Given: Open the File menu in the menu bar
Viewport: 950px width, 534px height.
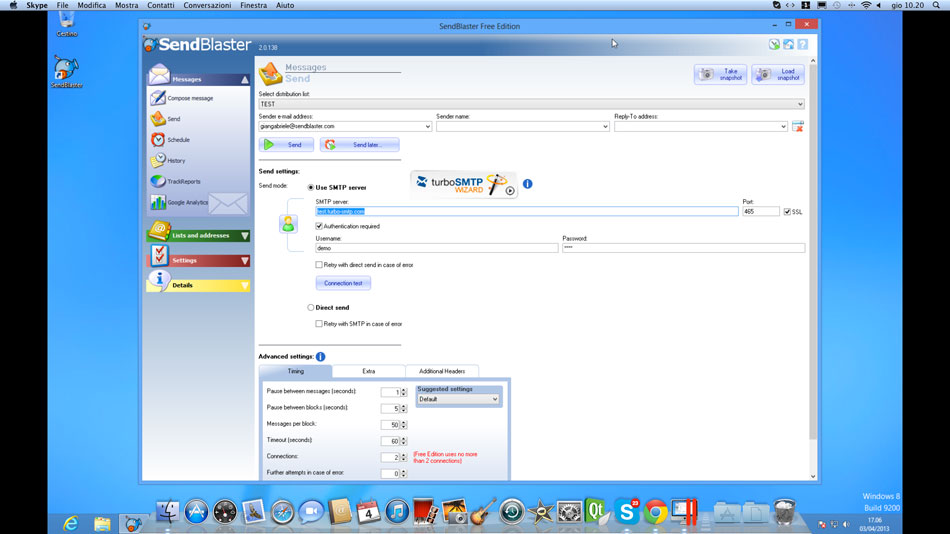Looking at the screenshot, I should 62,5.
